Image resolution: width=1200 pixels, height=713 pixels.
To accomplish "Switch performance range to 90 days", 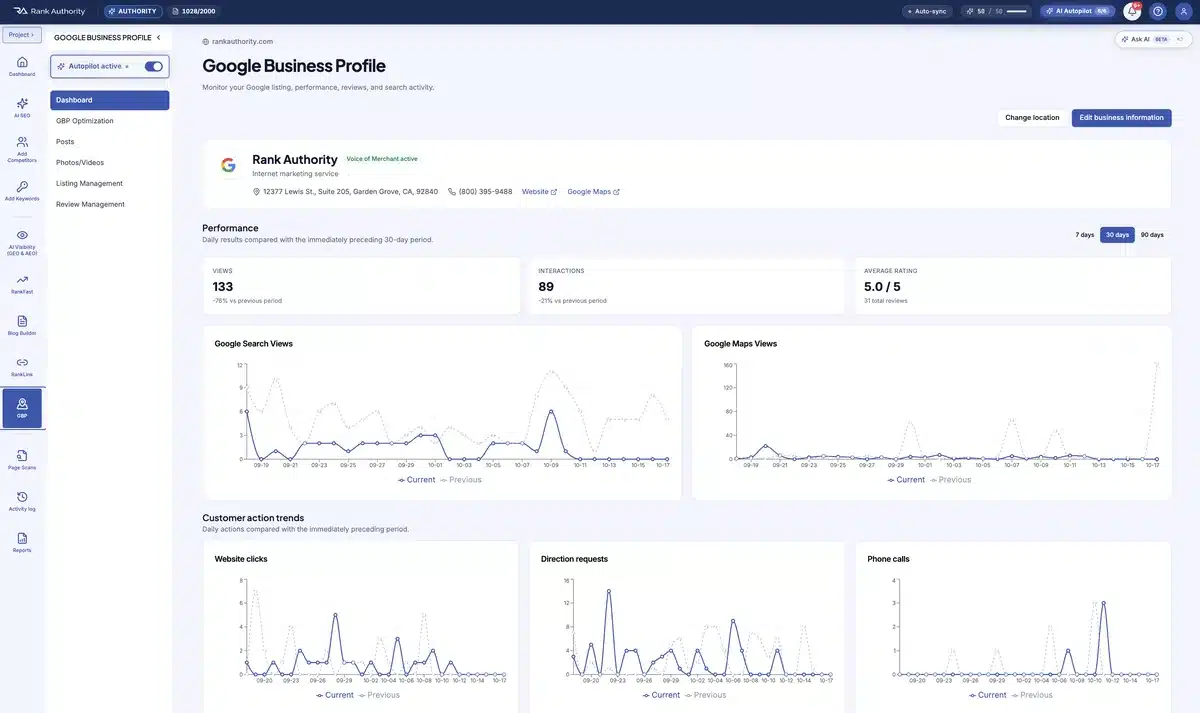I will click(x=1152, y=235).
